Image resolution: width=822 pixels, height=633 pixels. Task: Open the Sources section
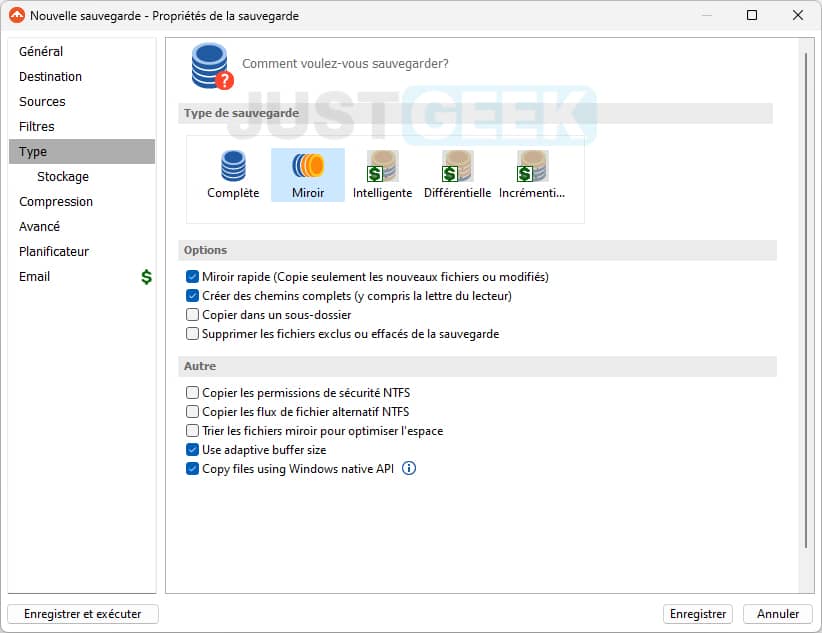(82, 101)
